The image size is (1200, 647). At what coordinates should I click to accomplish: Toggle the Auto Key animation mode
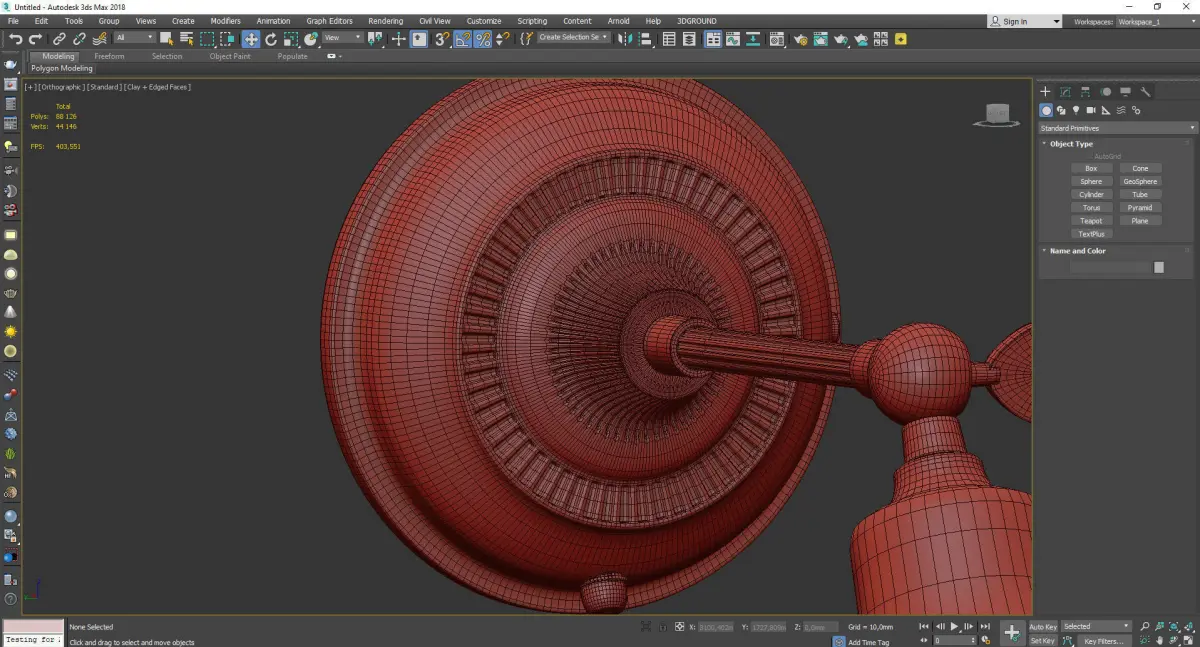coord(1042,627)
